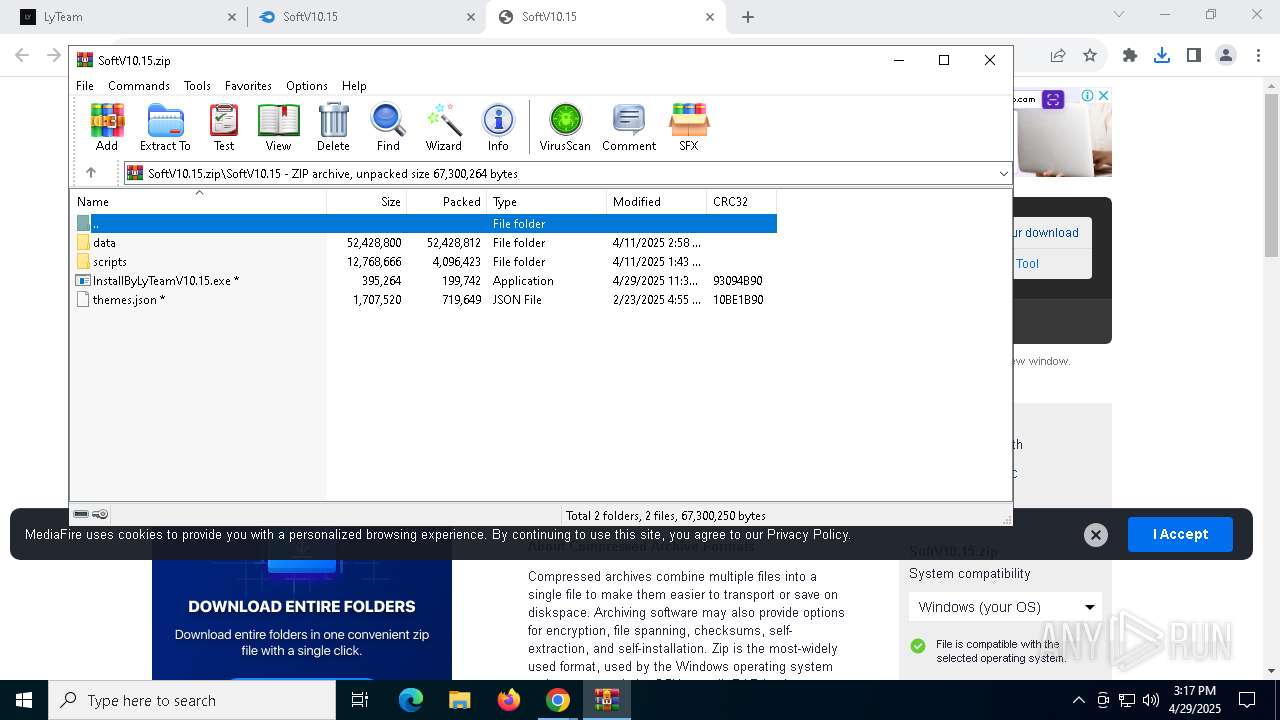This screenshot has height=720, width=1280.
Task: Show hidden tray icons chevron
Action: tap(1078, 700)
